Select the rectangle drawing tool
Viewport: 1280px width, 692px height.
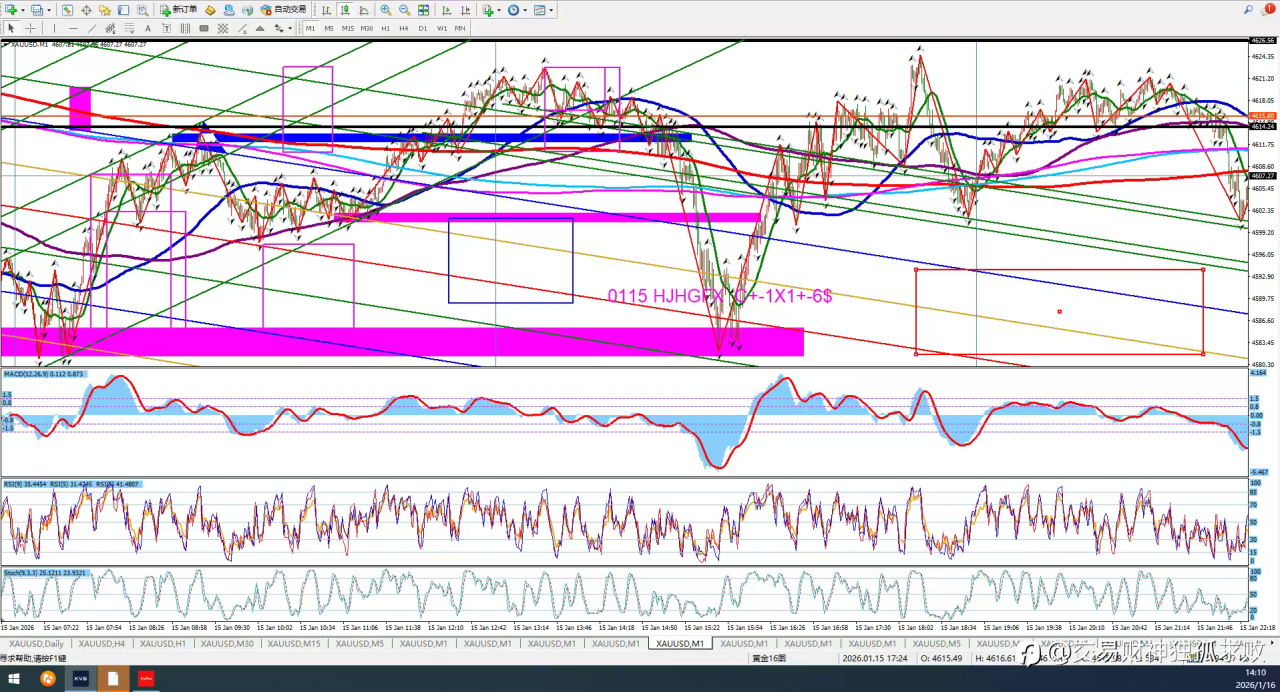click(x=203, y=28)
